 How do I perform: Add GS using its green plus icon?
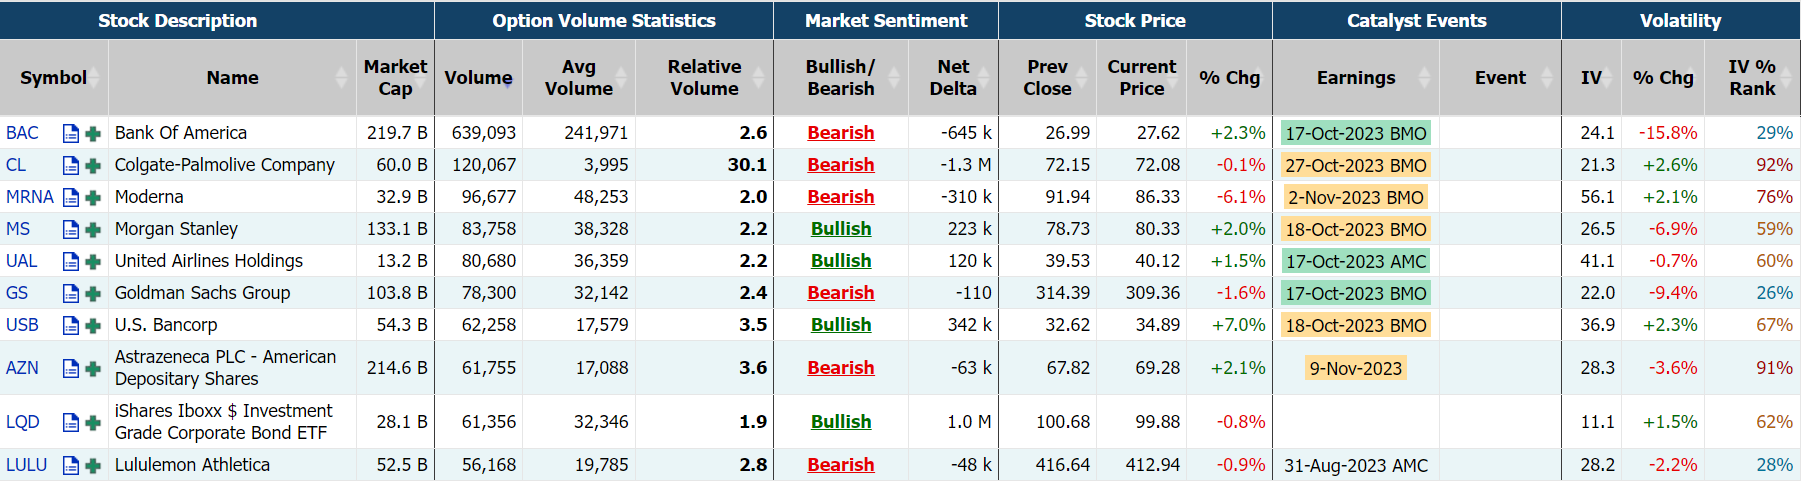click(x=93, y=294)
